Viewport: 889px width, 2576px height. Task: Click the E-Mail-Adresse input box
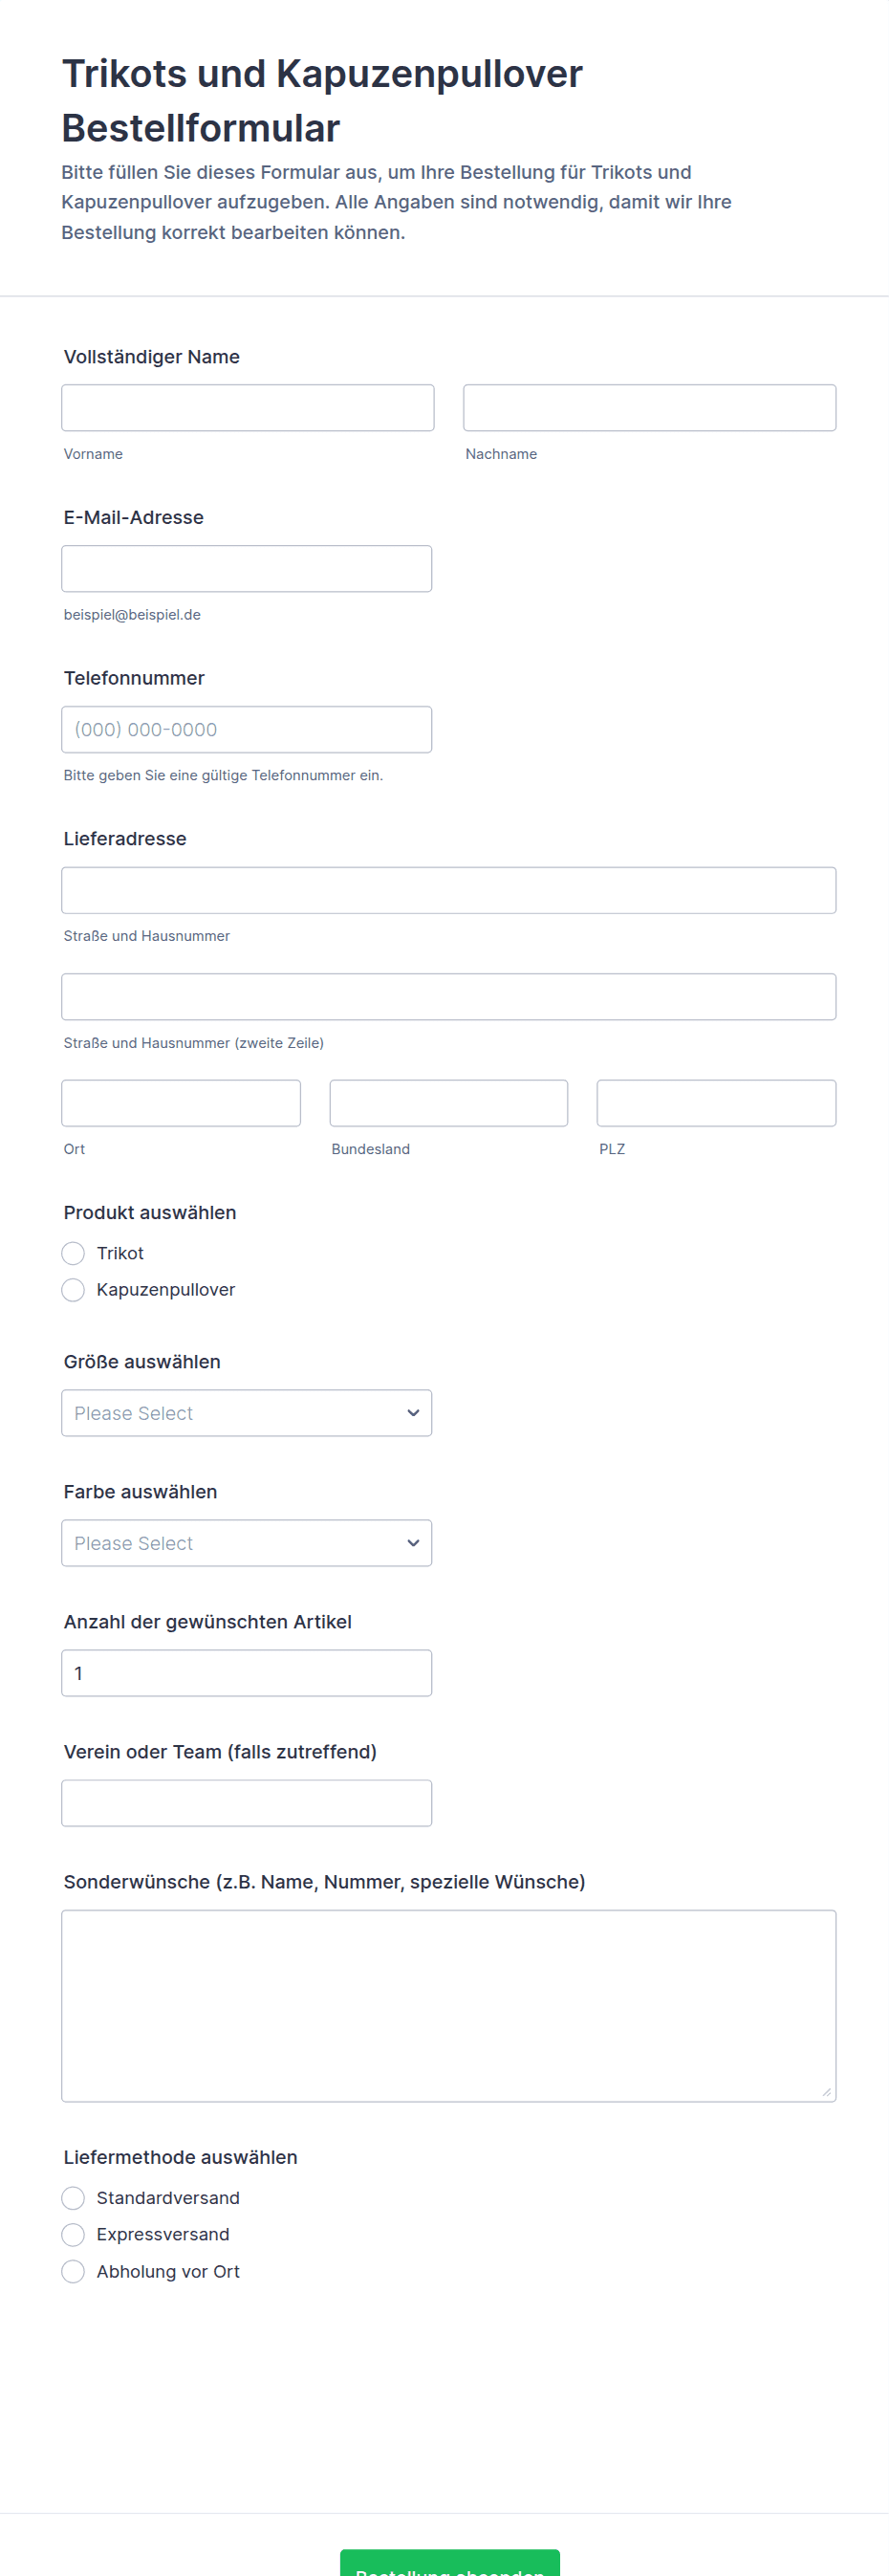click(246, 569)
